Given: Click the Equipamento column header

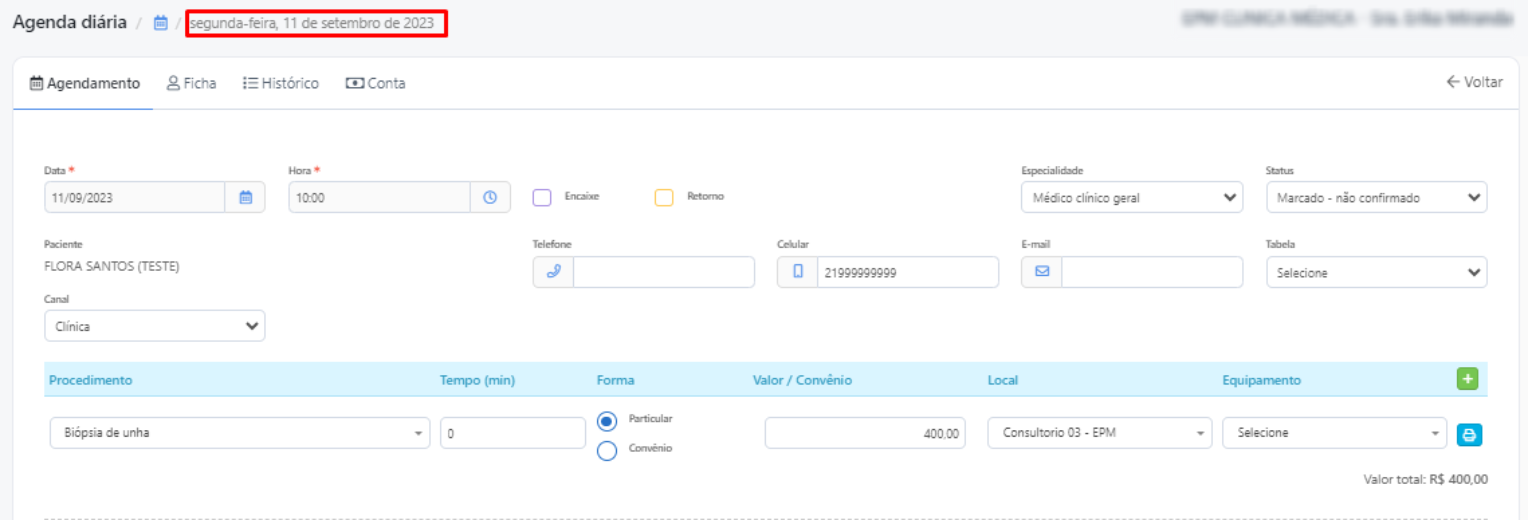Looking at the screenshot, I should pyautogui.click(x=1262, y=380).
